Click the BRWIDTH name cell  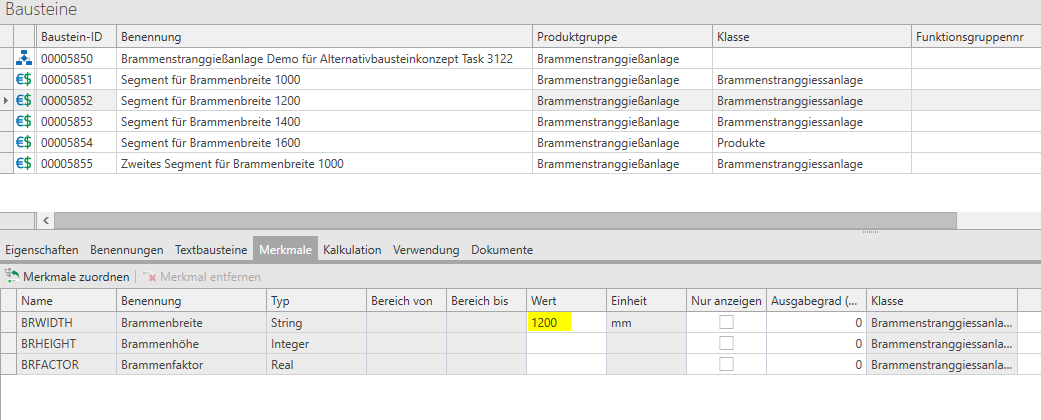click(66, 323)
